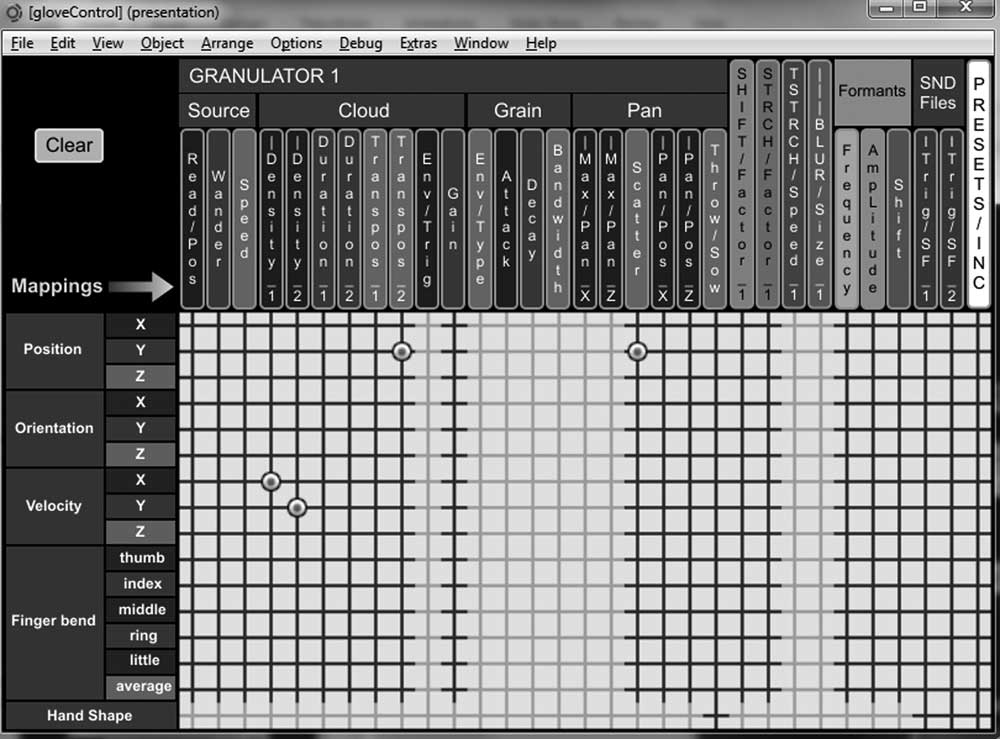Select the Finger bend average row label

point(141,687)
